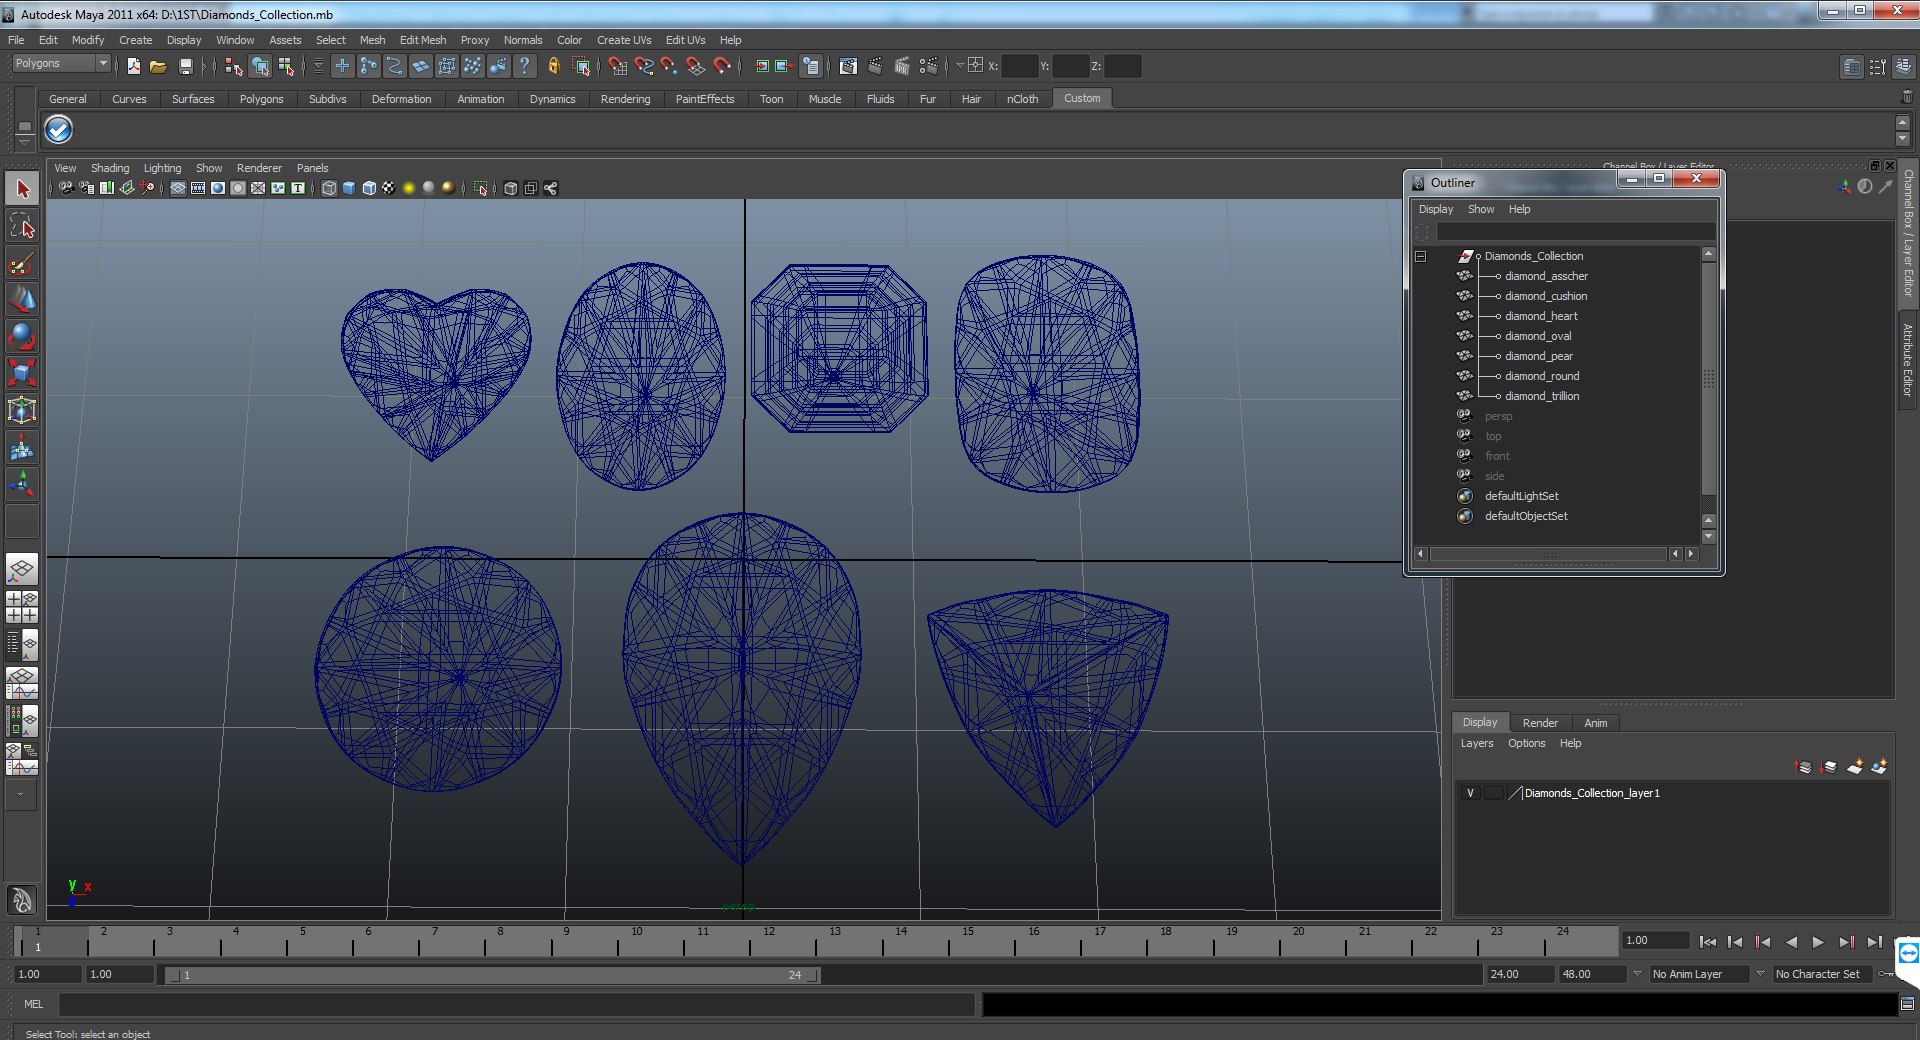Create new empty display layer icon
The width and height of the screenshot is (1920, 1040).
tap(1854, 767)
